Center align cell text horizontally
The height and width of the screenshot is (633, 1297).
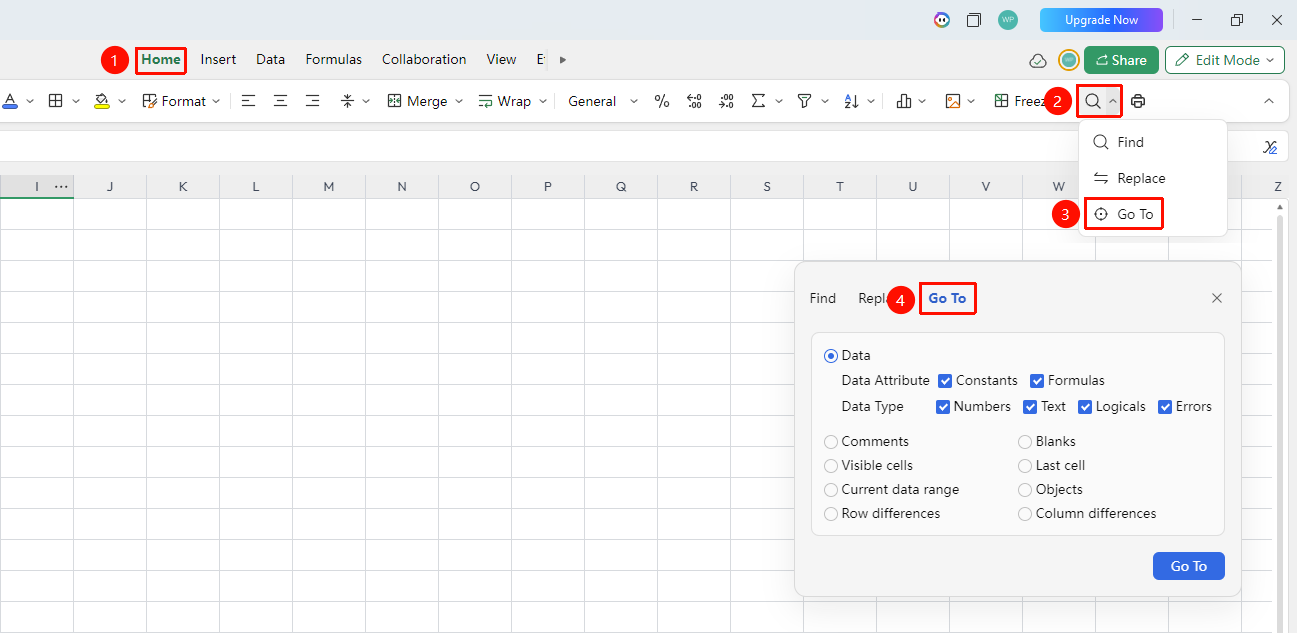coord(281,101)
